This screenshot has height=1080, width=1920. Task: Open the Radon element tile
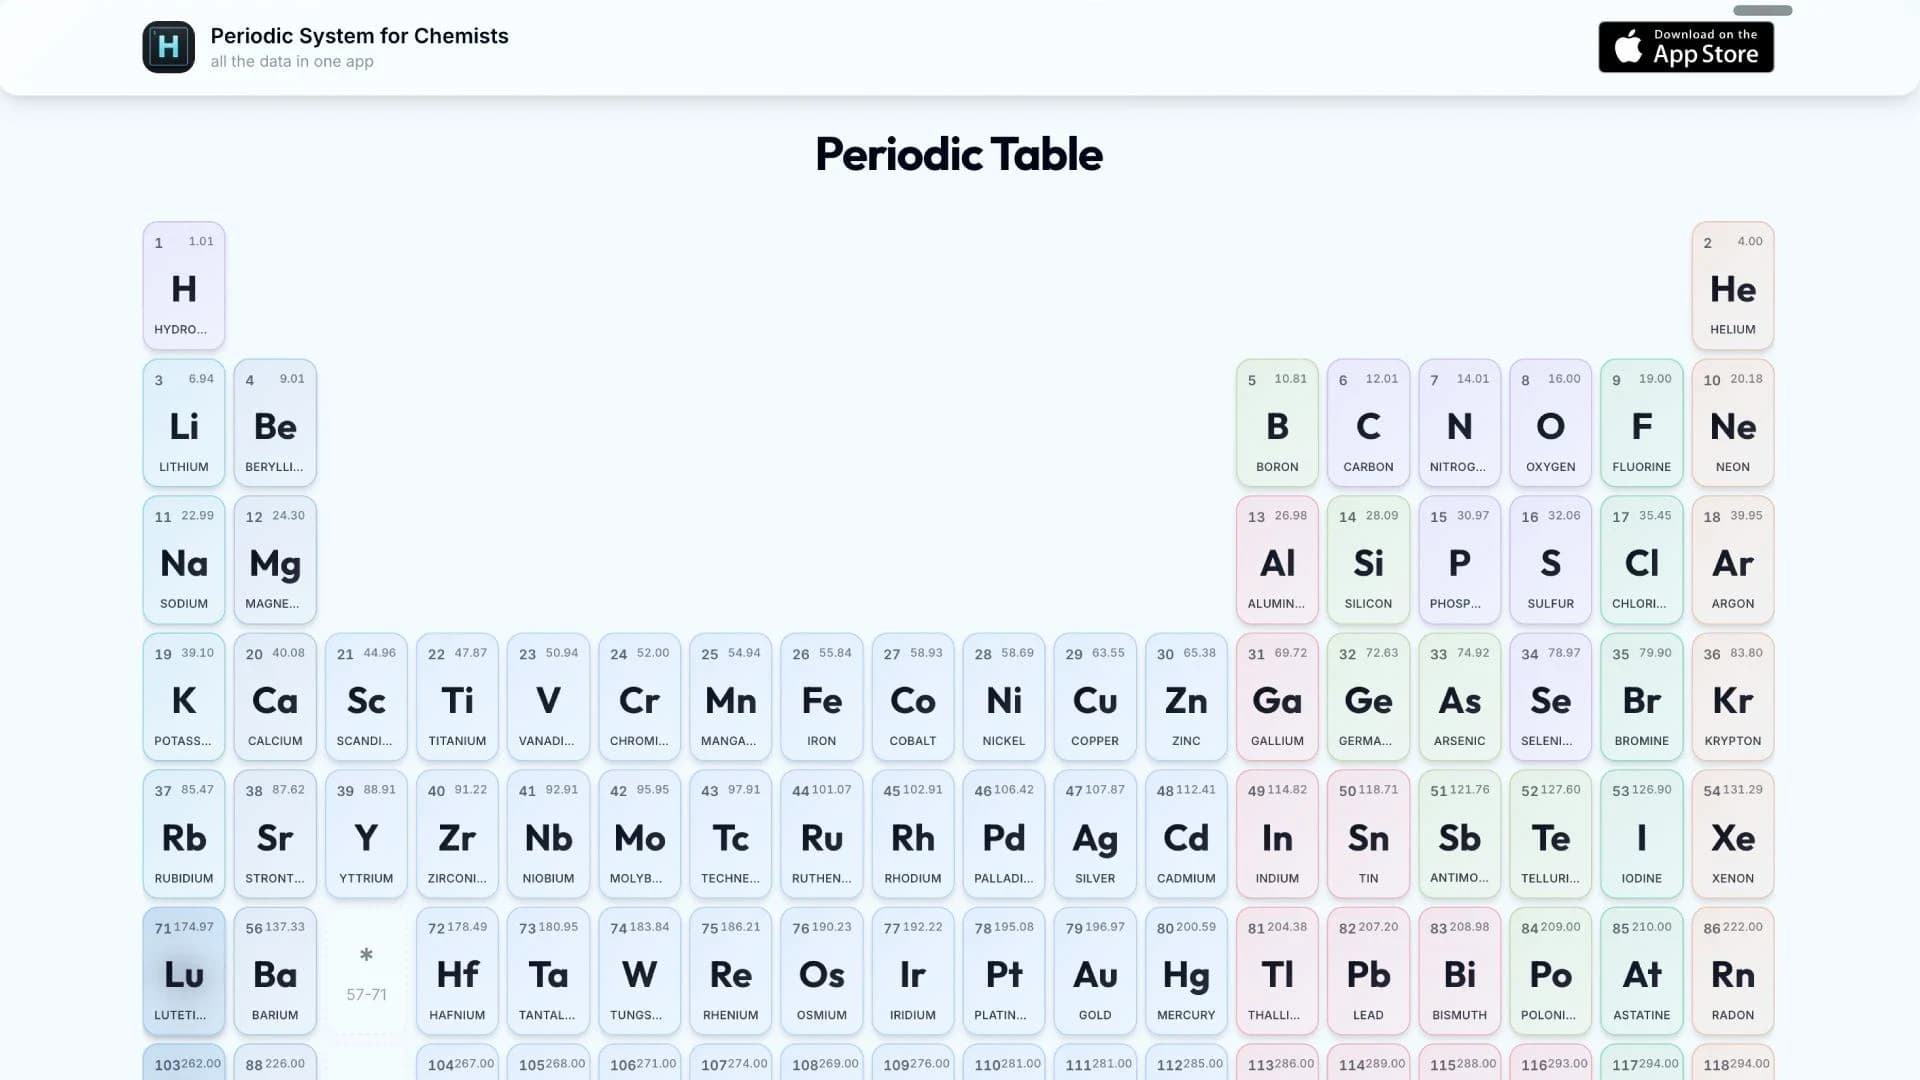[1733, 971]
